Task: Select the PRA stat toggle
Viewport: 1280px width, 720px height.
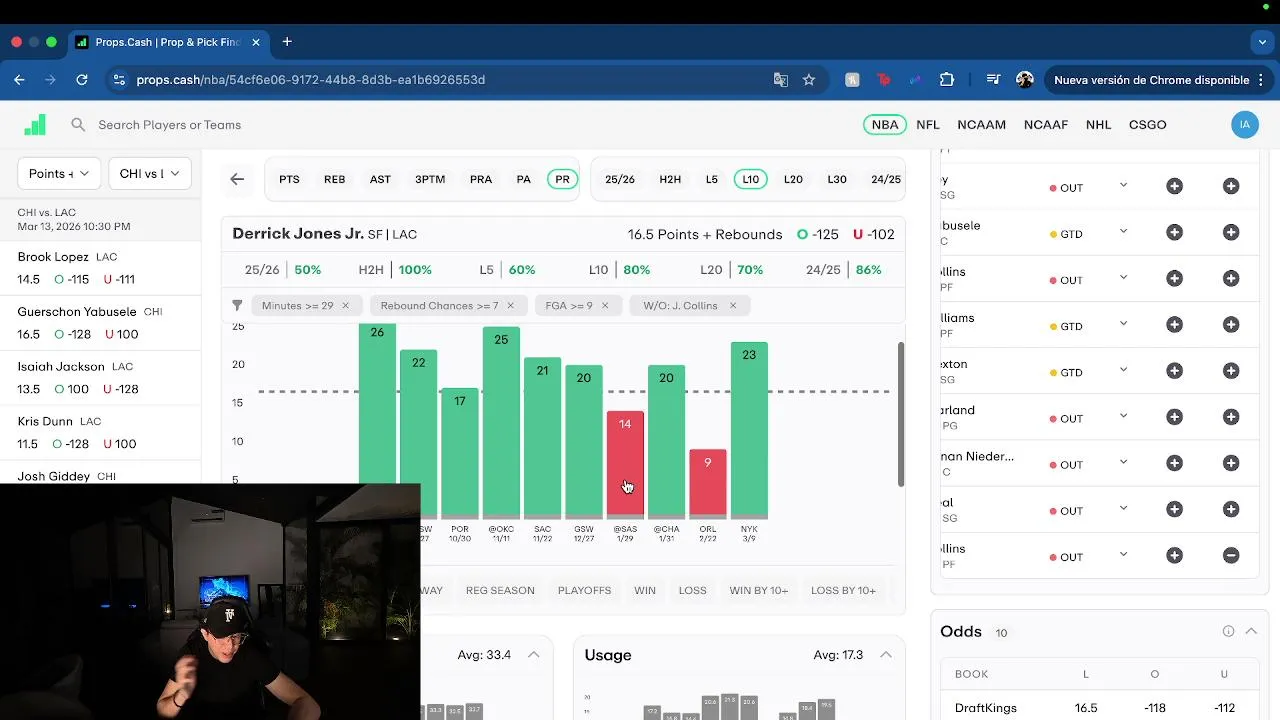Action: click(481, 179)
